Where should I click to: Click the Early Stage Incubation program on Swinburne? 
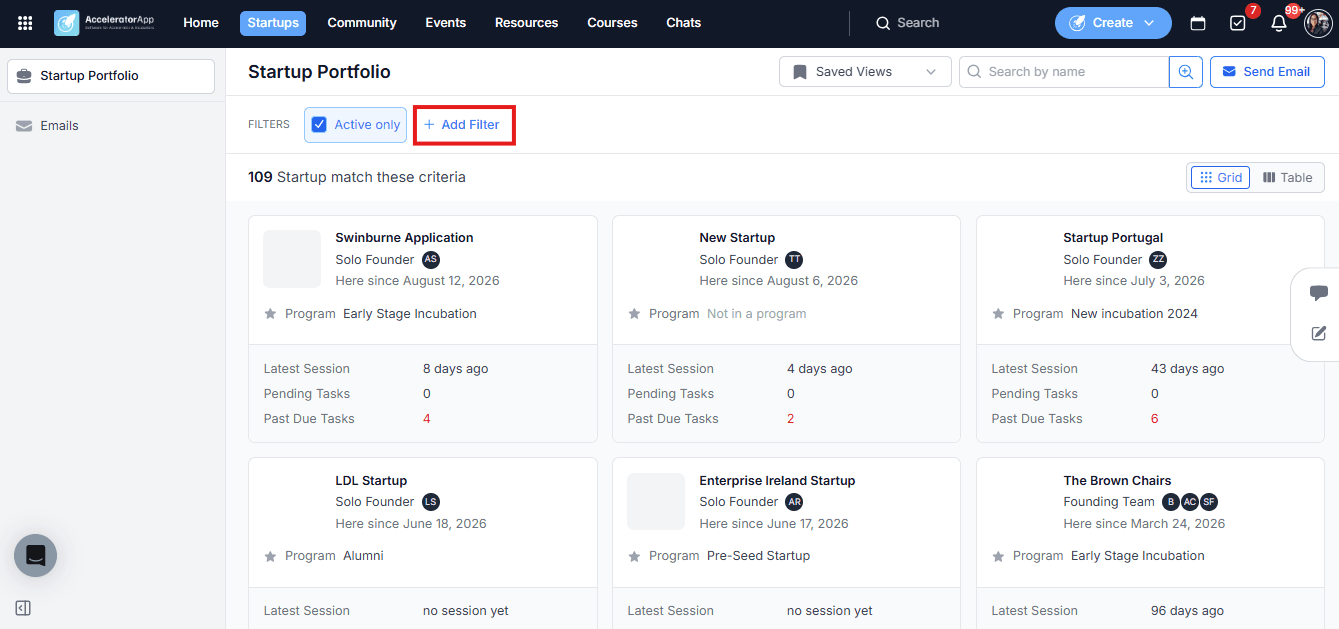[x=410, y=314]
